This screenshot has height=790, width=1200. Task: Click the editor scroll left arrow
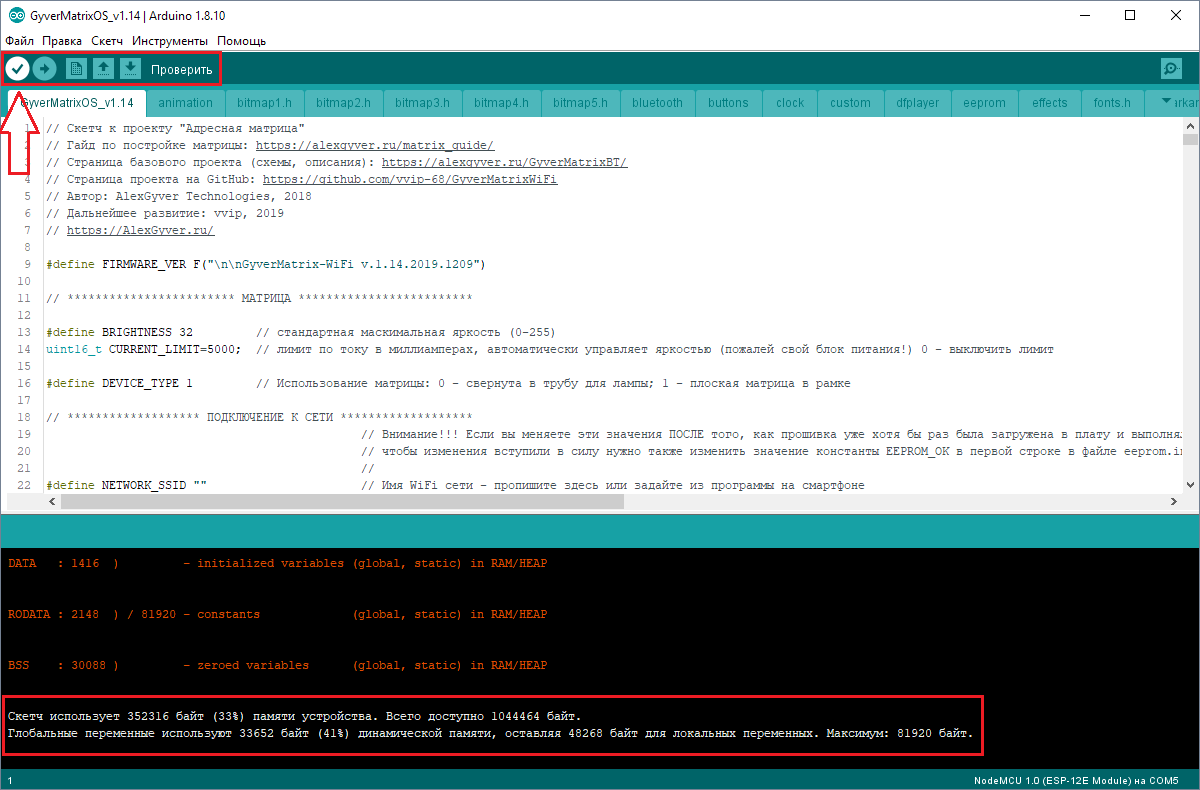pos(51,501)
